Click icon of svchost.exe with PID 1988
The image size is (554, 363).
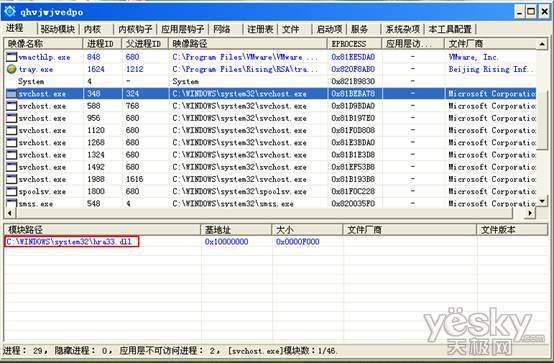(x=11, y=179)
